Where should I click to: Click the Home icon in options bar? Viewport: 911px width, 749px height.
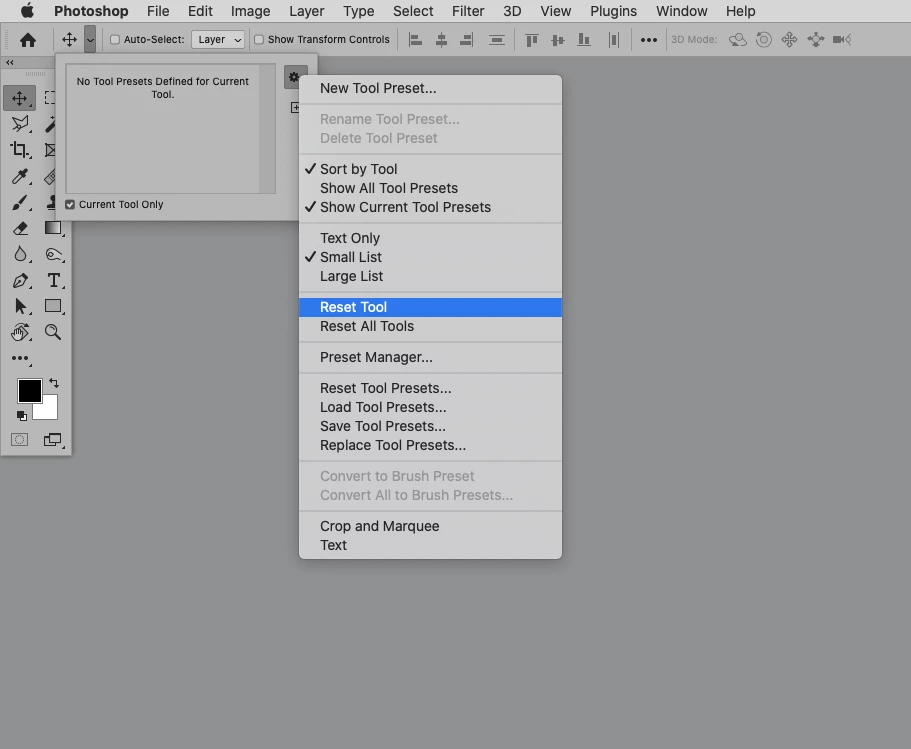click(28, 40)
